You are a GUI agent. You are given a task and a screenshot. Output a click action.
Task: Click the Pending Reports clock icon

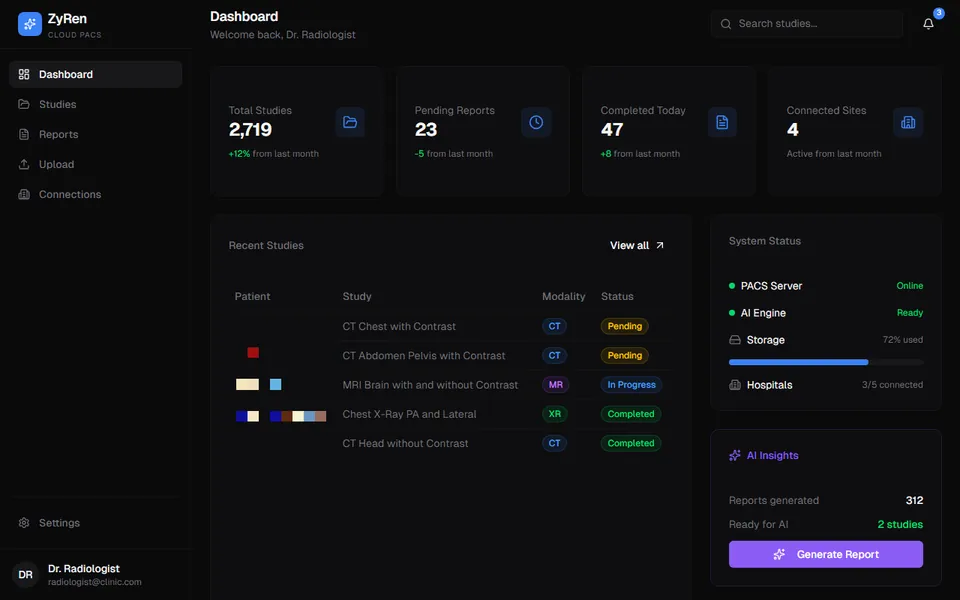(536, 122)
